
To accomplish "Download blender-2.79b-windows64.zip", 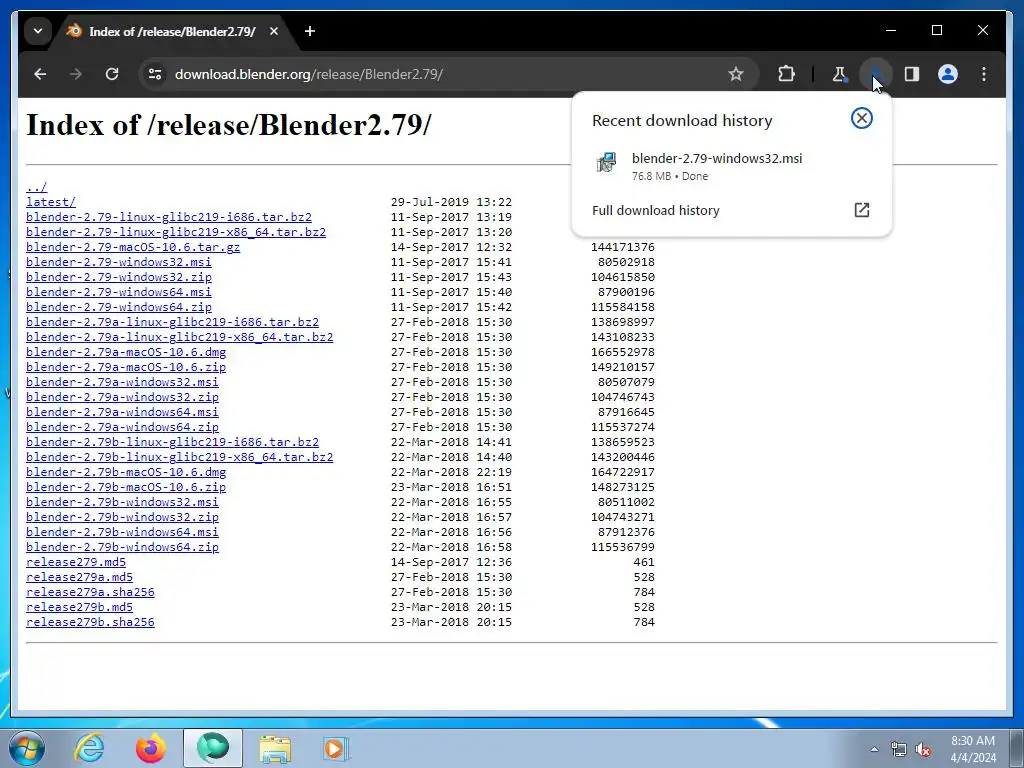I will (123, 548).
